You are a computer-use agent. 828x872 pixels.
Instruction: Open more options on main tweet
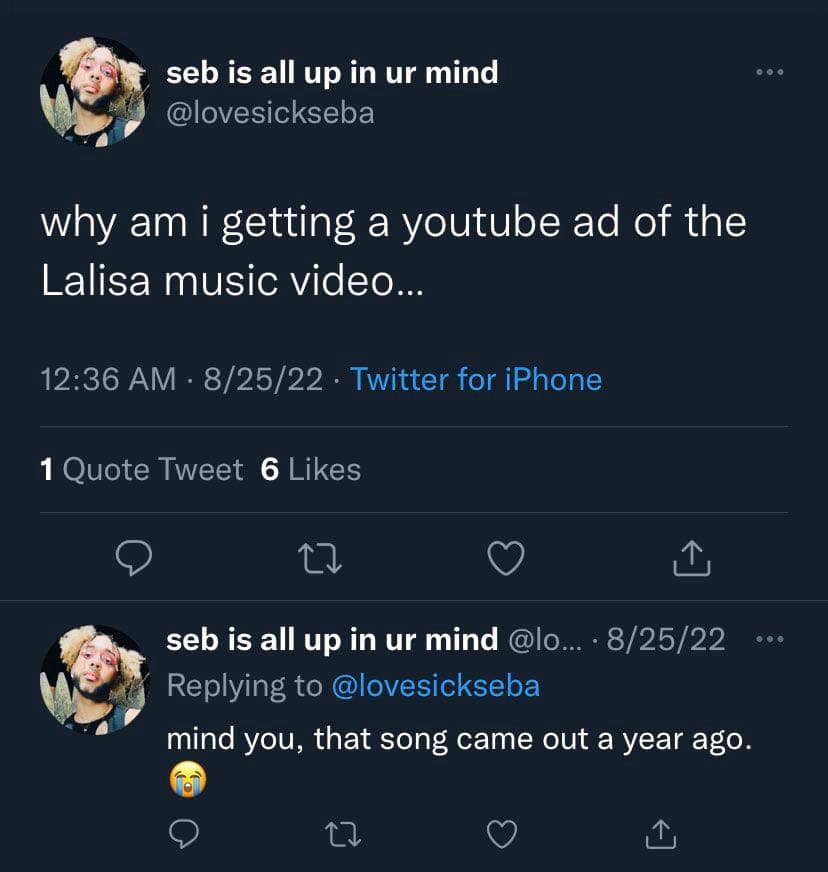pyautogui.click(x=770, y=72)
